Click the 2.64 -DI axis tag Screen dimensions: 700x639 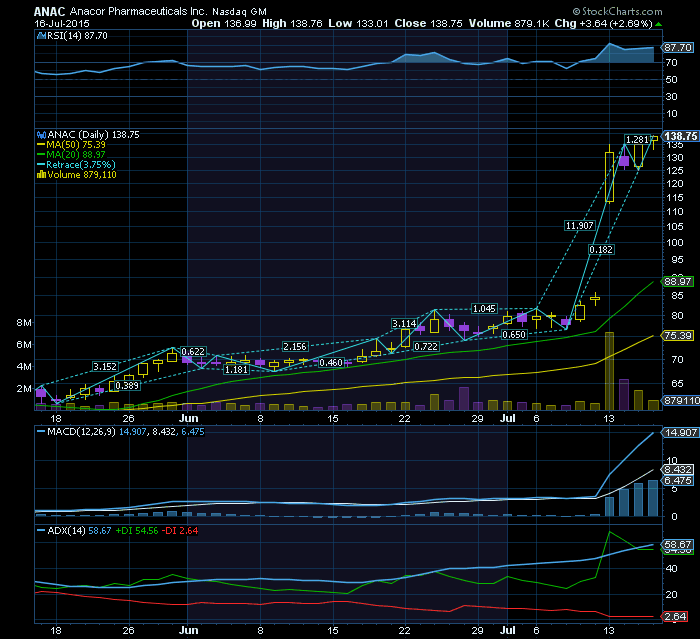pyautogui.click(x=675, y=616)
